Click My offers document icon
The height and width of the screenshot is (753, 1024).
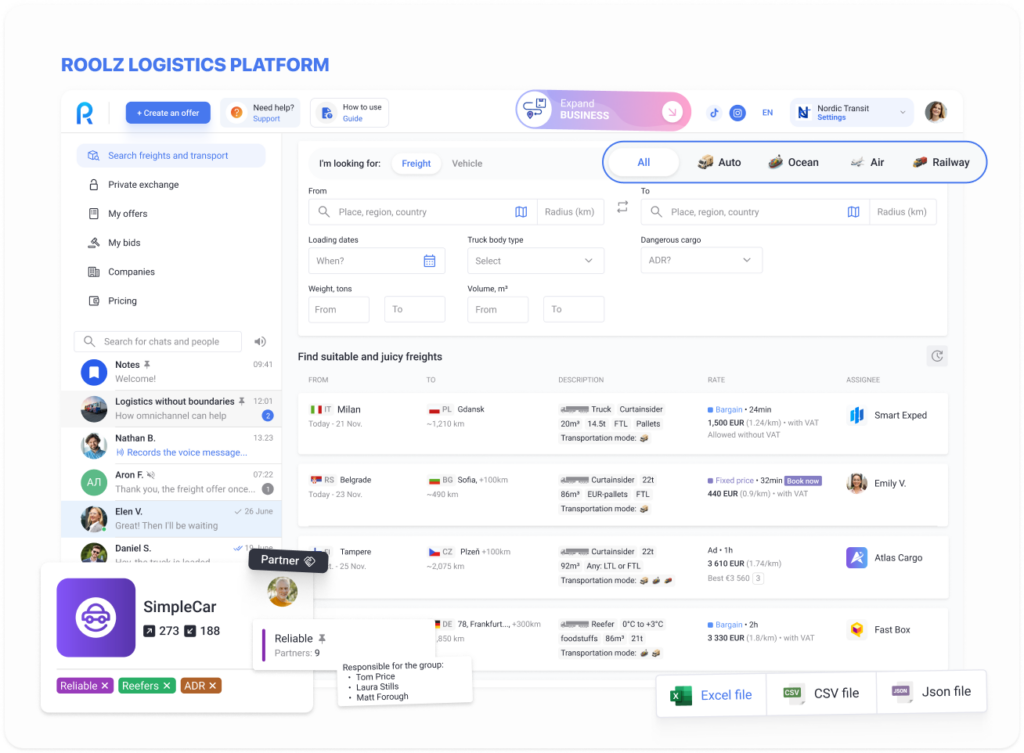tap(93, 214)
